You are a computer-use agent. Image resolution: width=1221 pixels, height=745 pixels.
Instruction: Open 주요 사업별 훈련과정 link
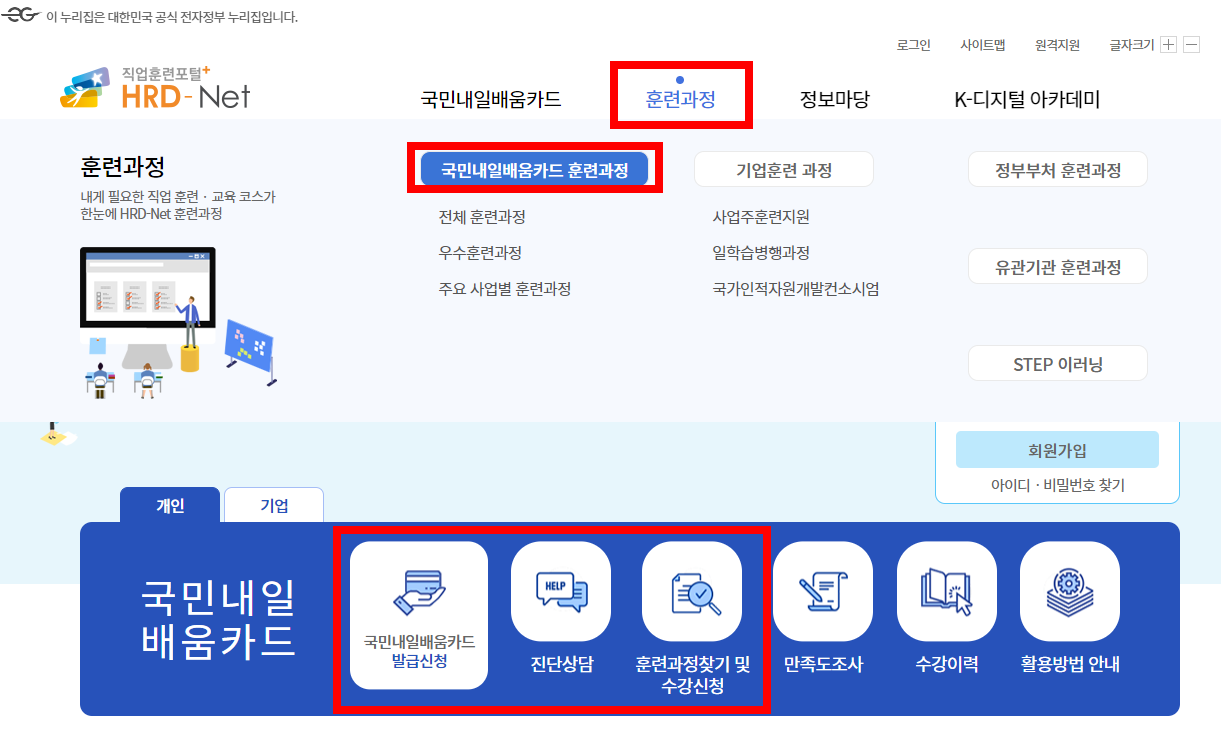pyautogui.click(x=505, y=289)
